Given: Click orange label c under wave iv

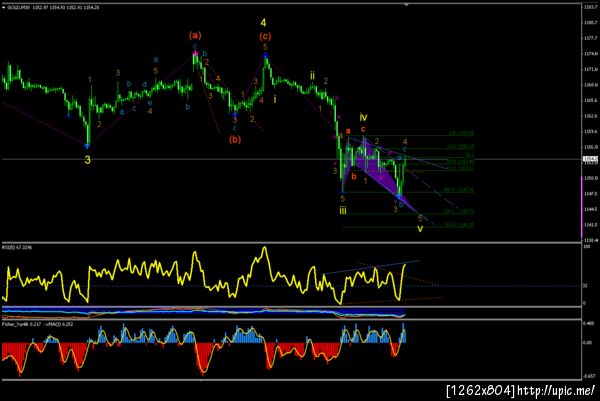Looking at the screenshot, I should coord(363,129).
